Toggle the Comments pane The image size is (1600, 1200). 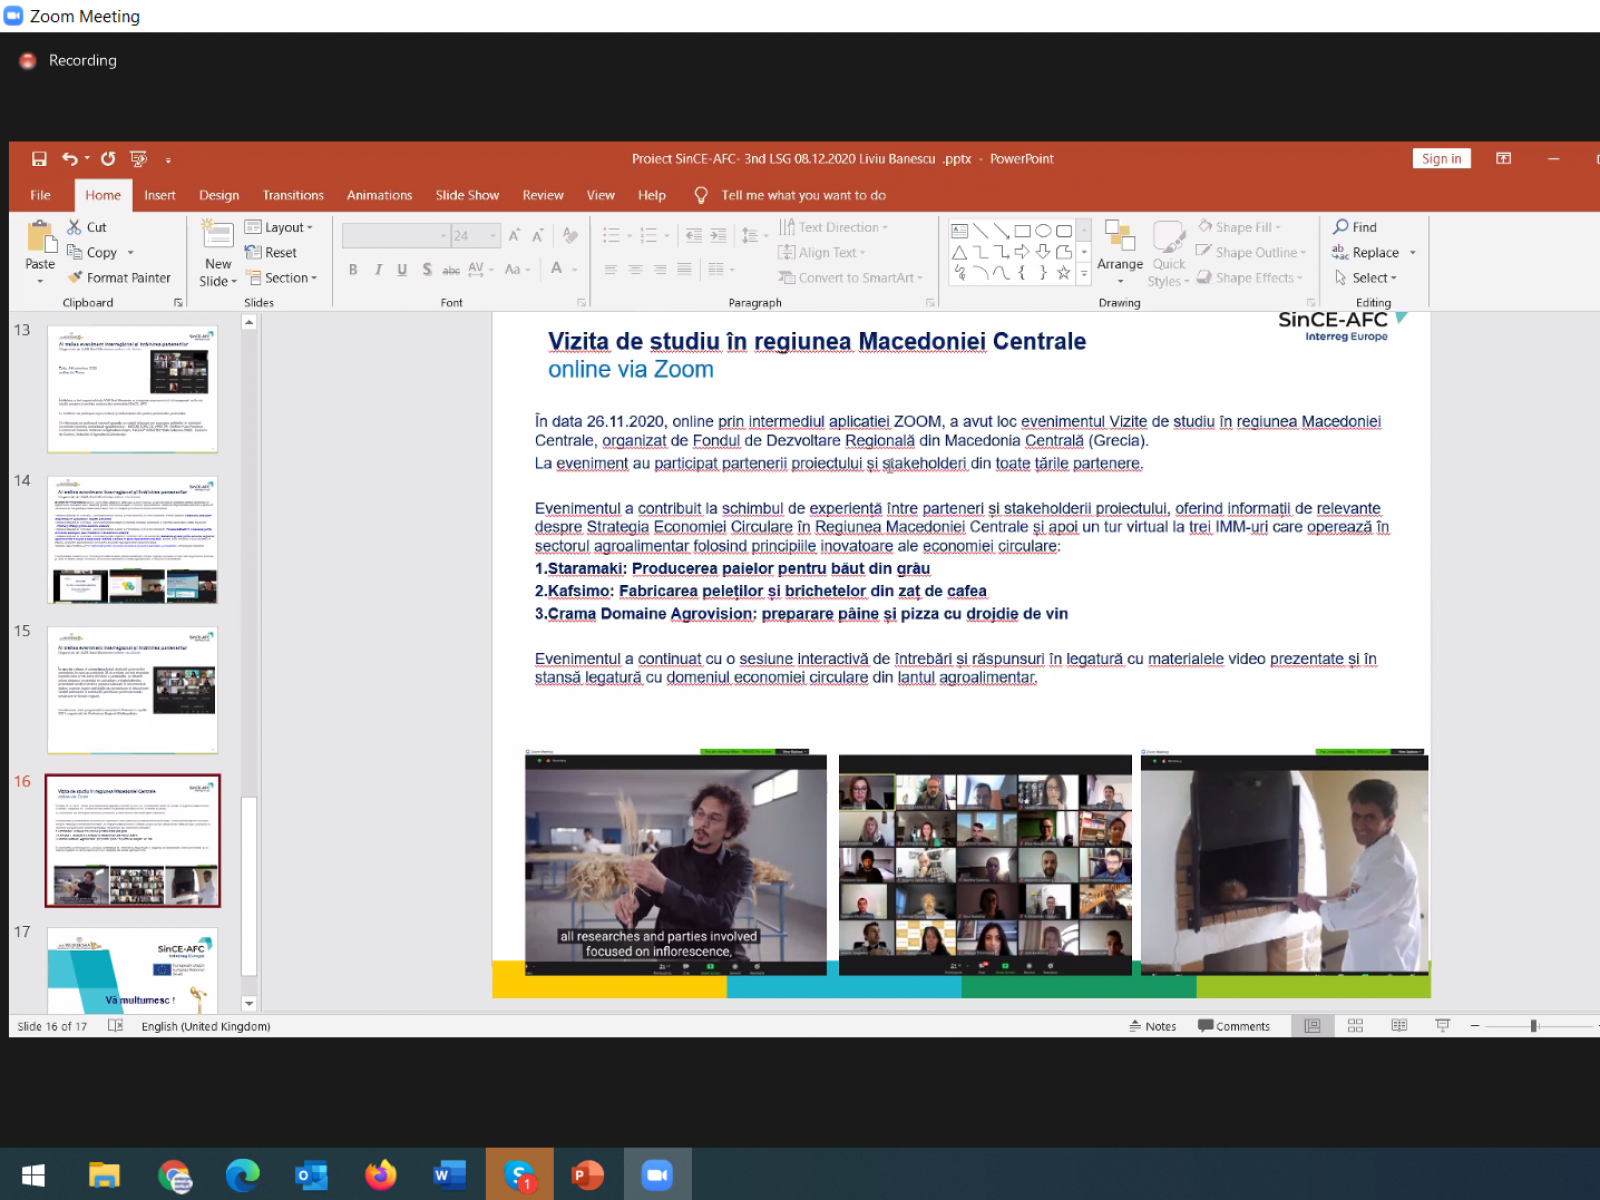[1233, 1026]
